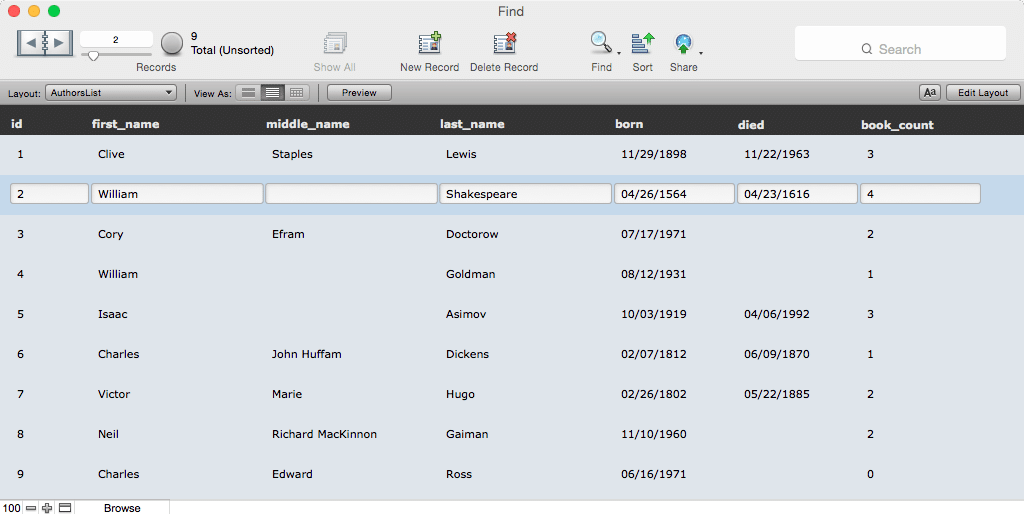This screenshot has height=514, width=1024.
Task: Switch to List view
Action: [x=272, y=93]
